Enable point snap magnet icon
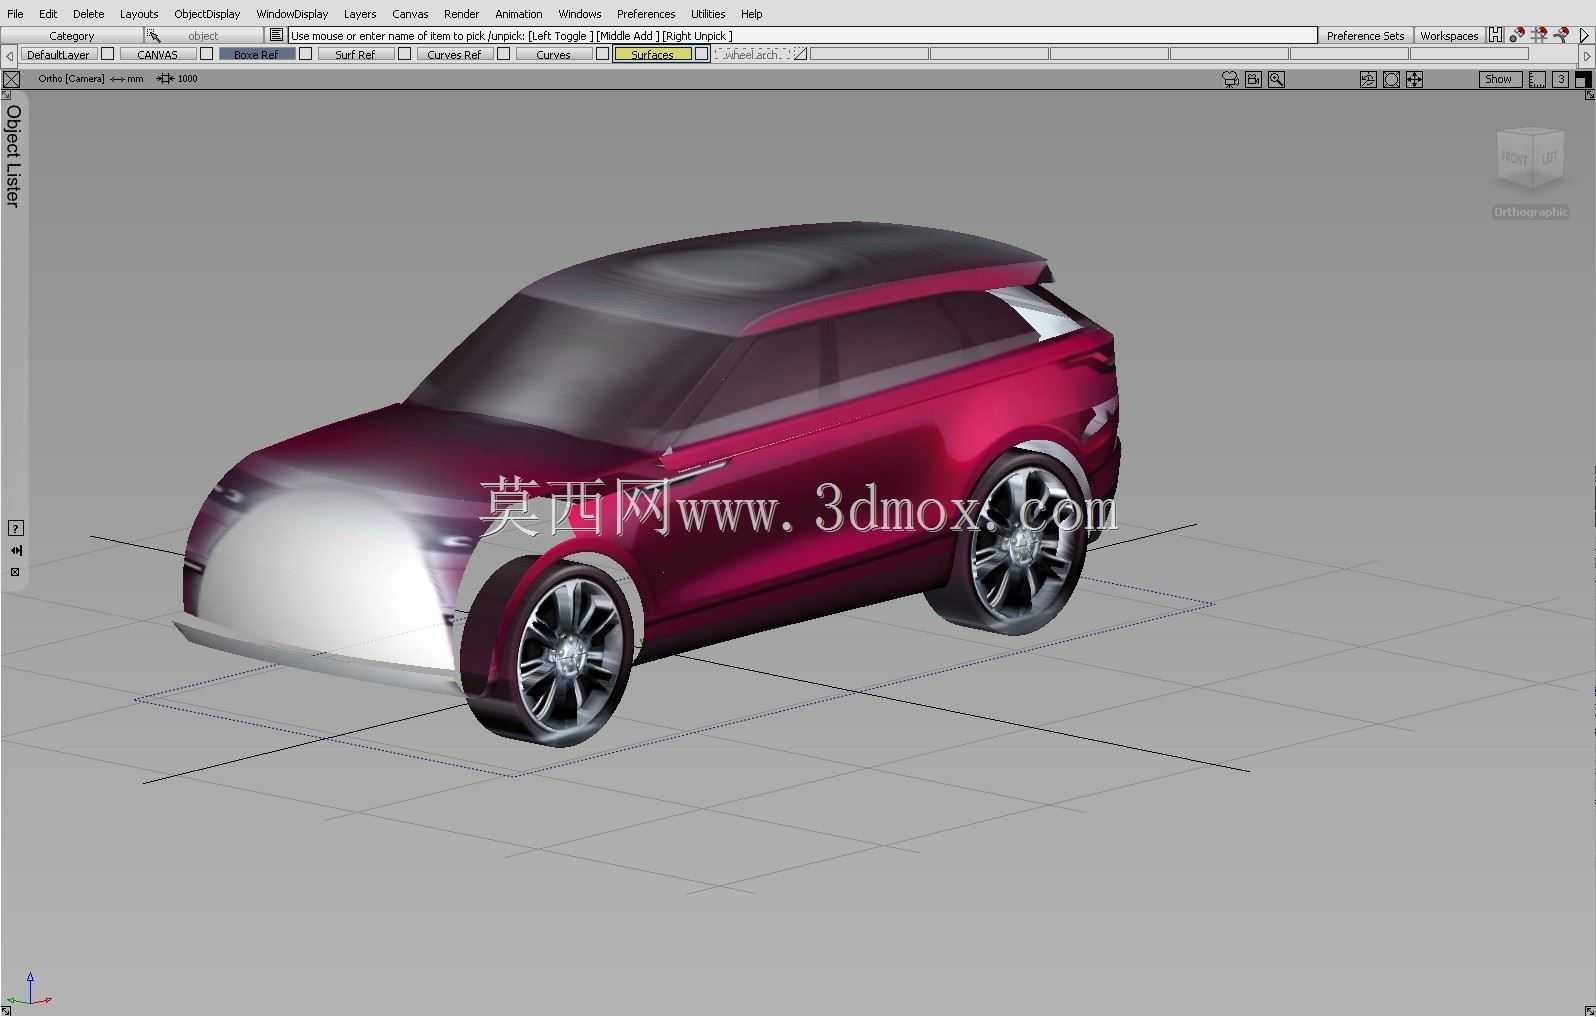The image size is (1596, 1017). tap(1517, 35)
